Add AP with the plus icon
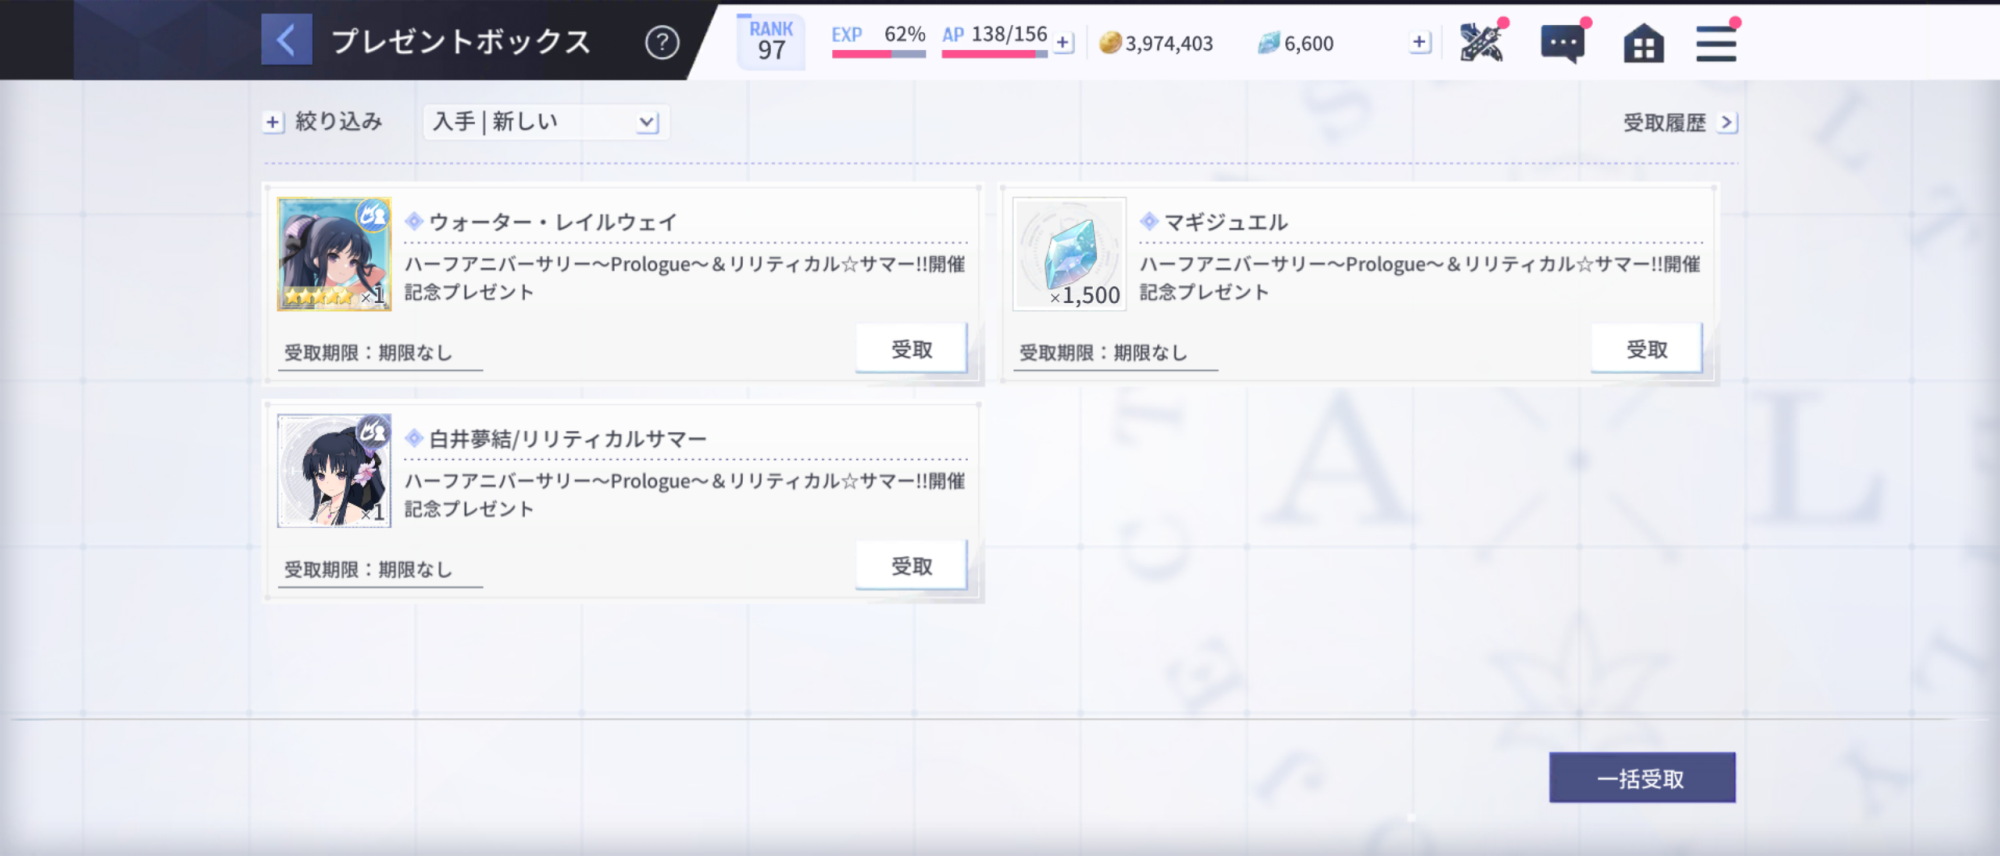Viewport: 2000px width, 856px height. click(1064, 43)
